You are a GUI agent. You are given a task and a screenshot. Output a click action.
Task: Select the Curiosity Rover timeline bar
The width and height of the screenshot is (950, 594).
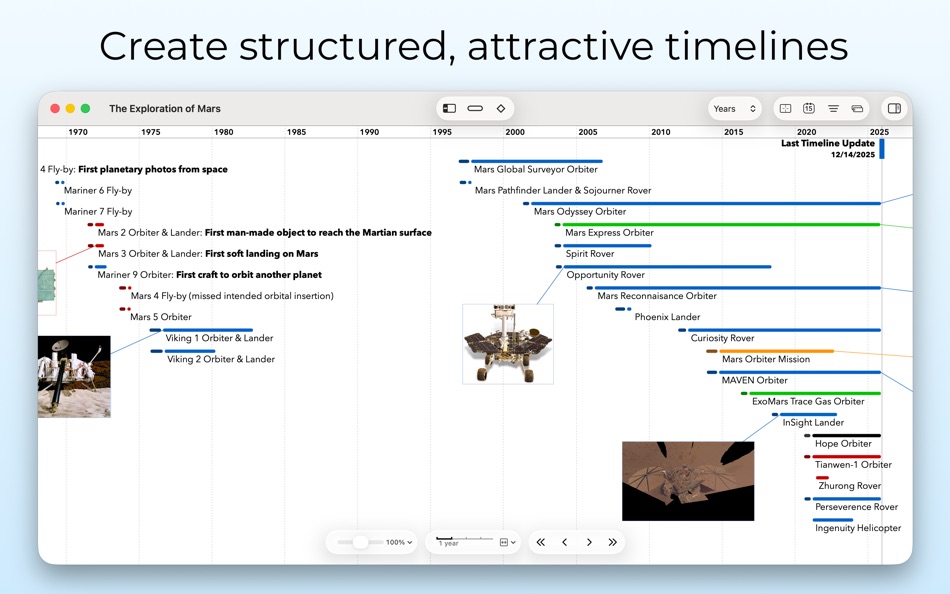point(780,330)
